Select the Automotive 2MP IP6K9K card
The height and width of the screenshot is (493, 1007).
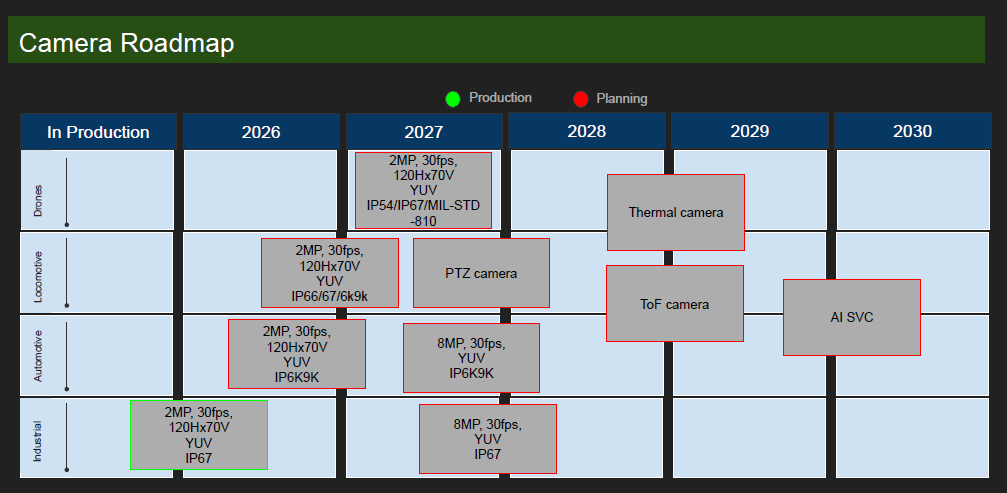coord(297,354)
